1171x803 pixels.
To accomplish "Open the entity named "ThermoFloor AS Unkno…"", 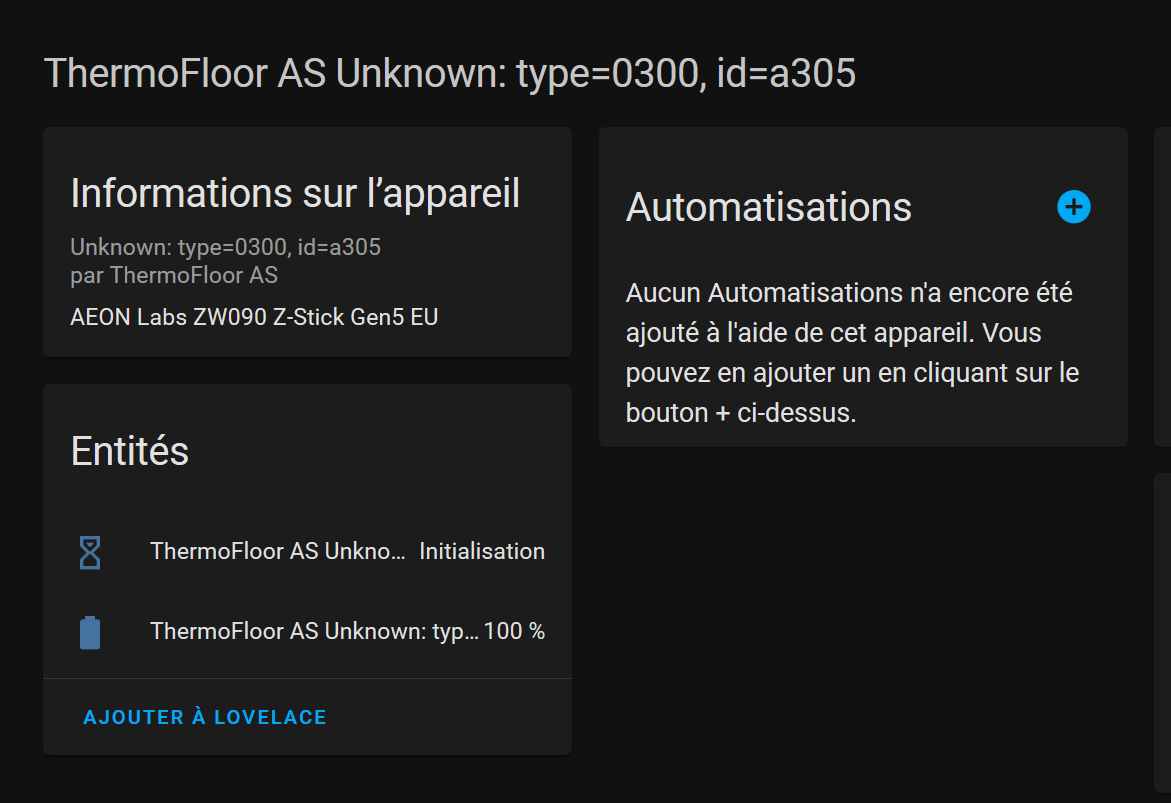I will click(278, 551).
